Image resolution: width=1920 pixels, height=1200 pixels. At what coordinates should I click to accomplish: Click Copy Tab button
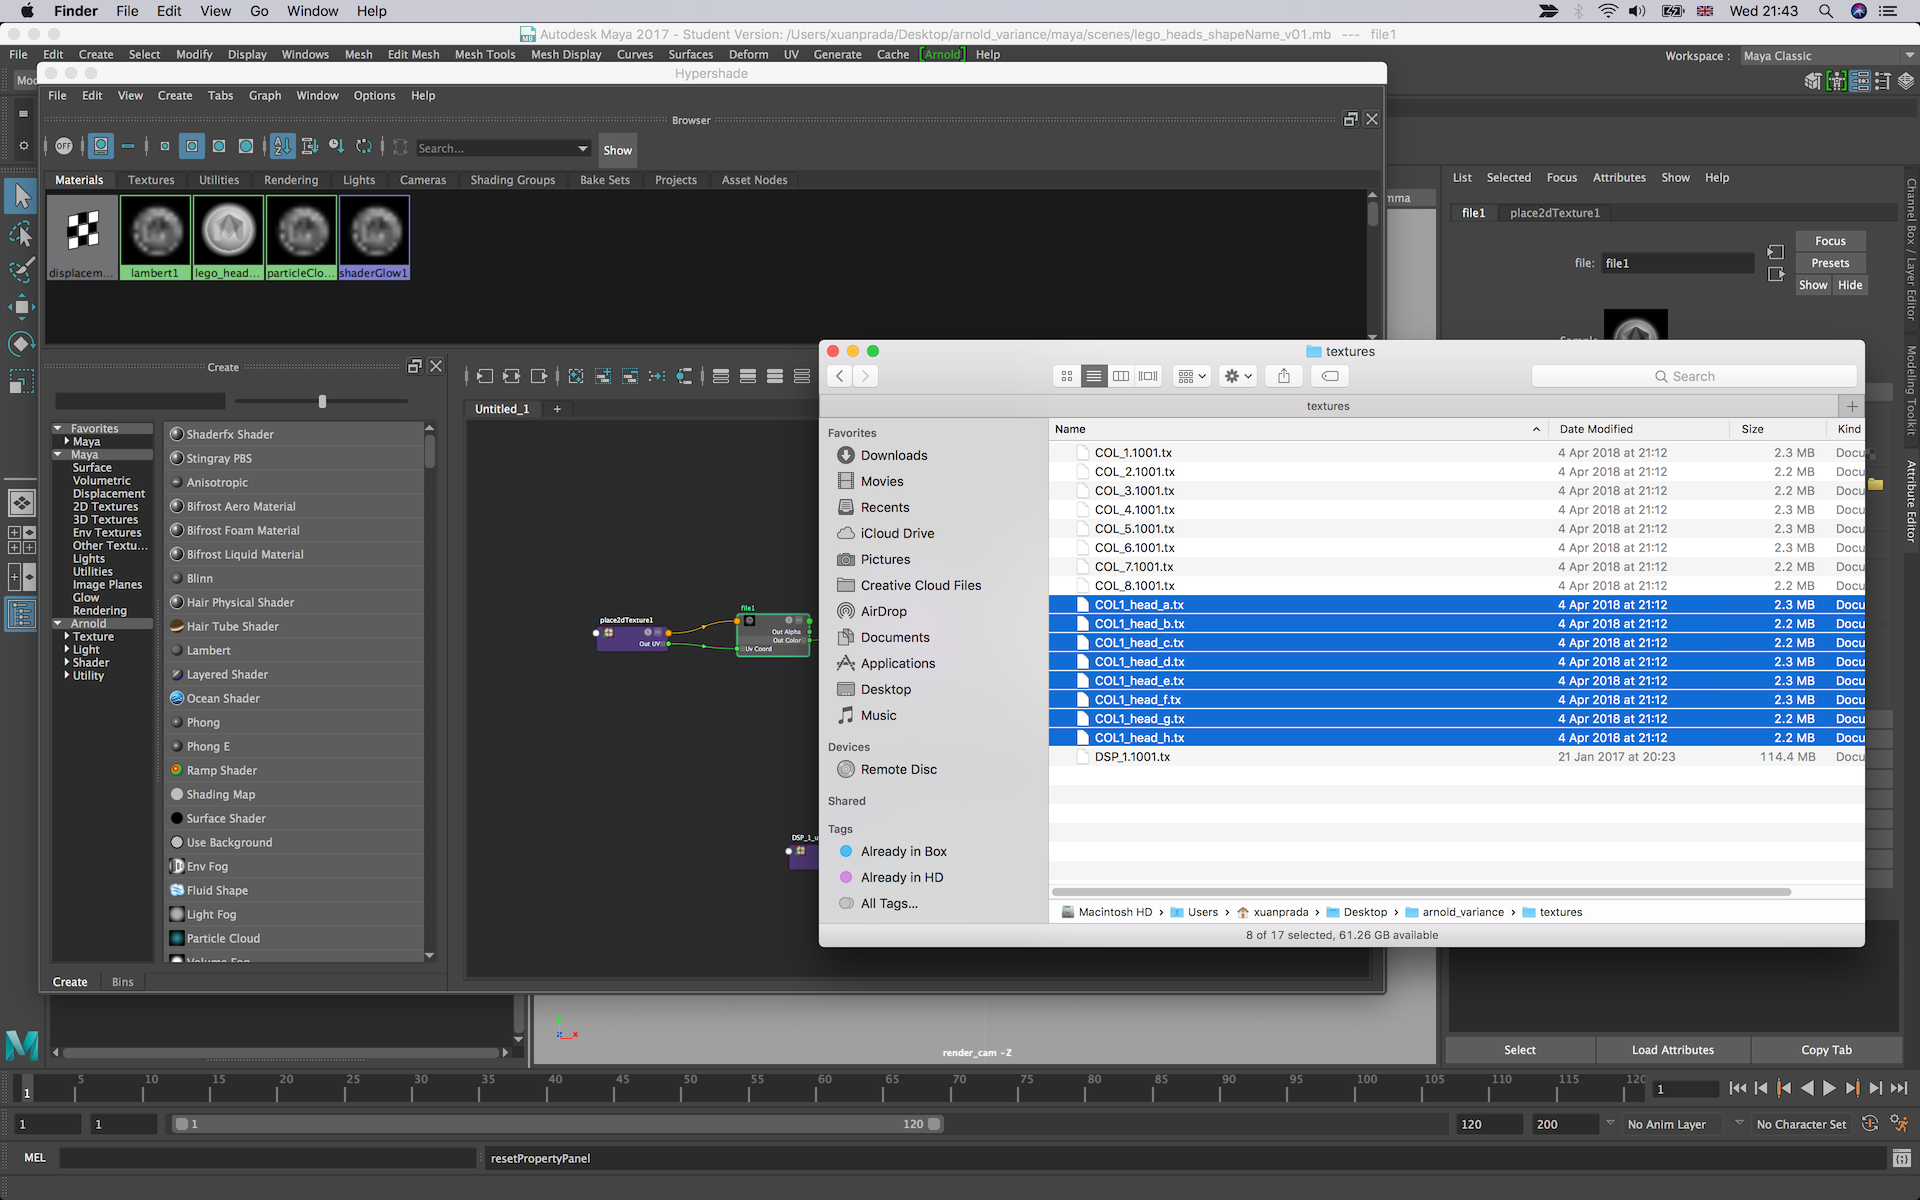(x=1826, y=1050)
